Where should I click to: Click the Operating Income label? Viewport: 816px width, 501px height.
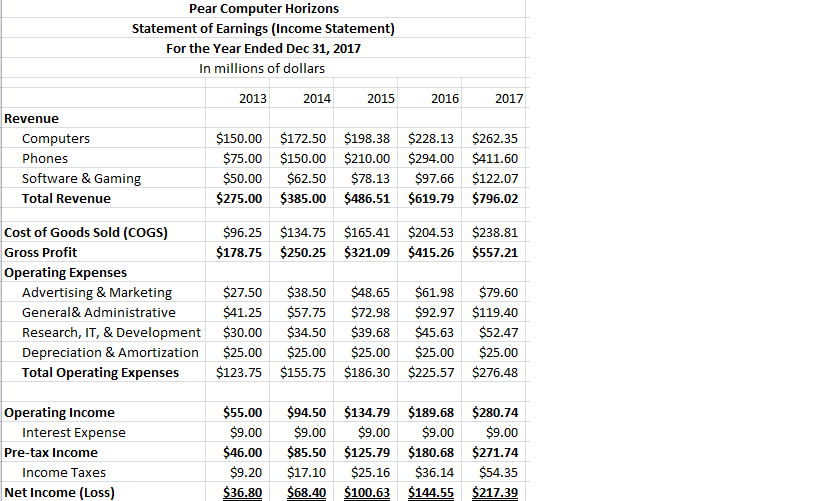tap(59, 413)
